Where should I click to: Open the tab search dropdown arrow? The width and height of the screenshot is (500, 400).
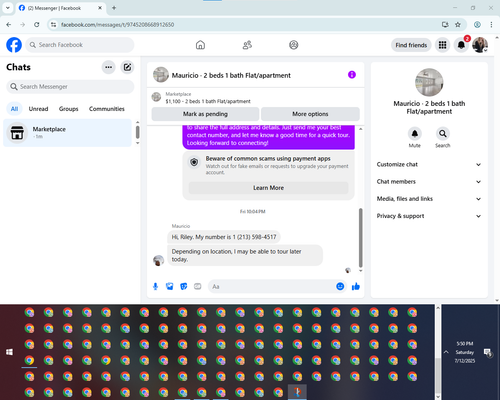[8, 8]
